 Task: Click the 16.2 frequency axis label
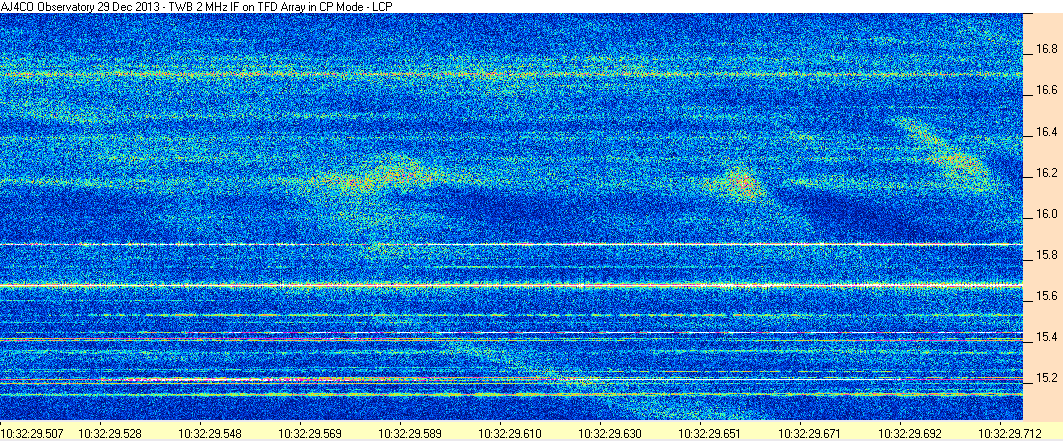coord(1046,173)
